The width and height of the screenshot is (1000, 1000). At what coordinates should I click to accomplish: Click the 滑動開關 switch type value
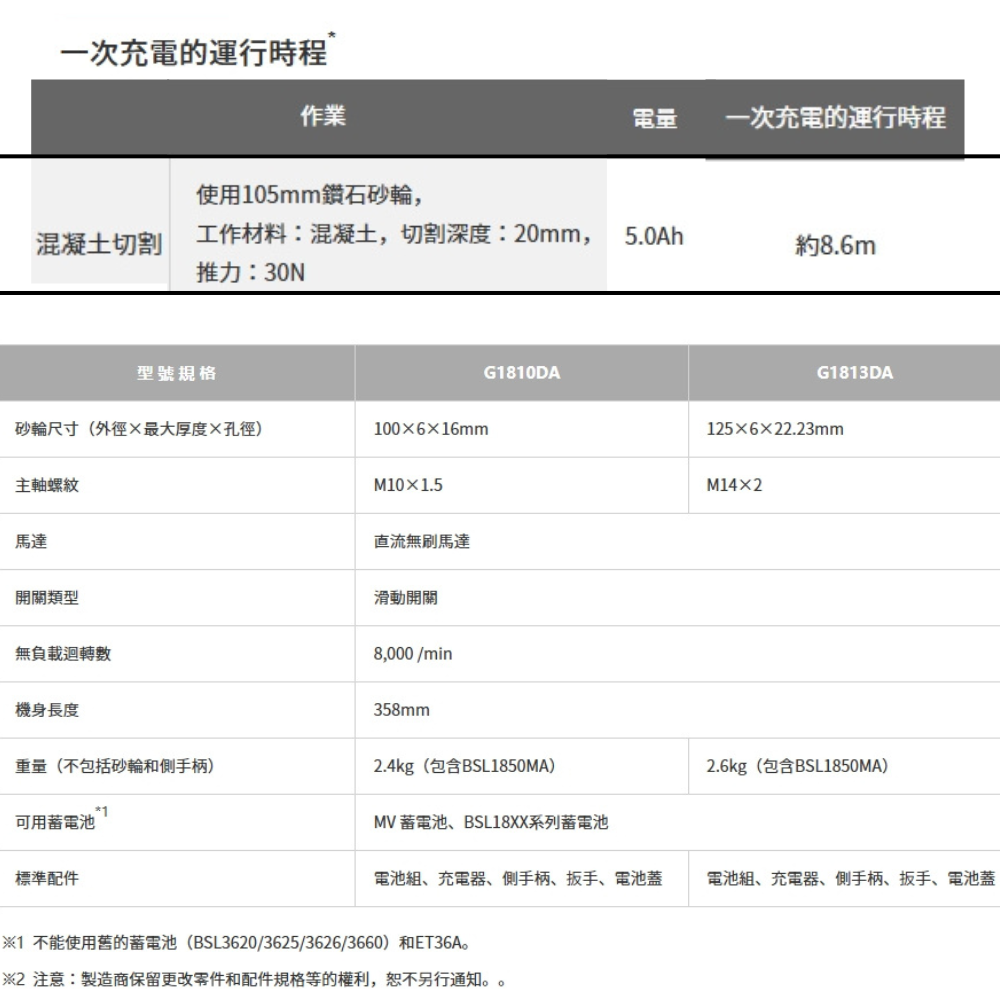[x=405, y=598]
